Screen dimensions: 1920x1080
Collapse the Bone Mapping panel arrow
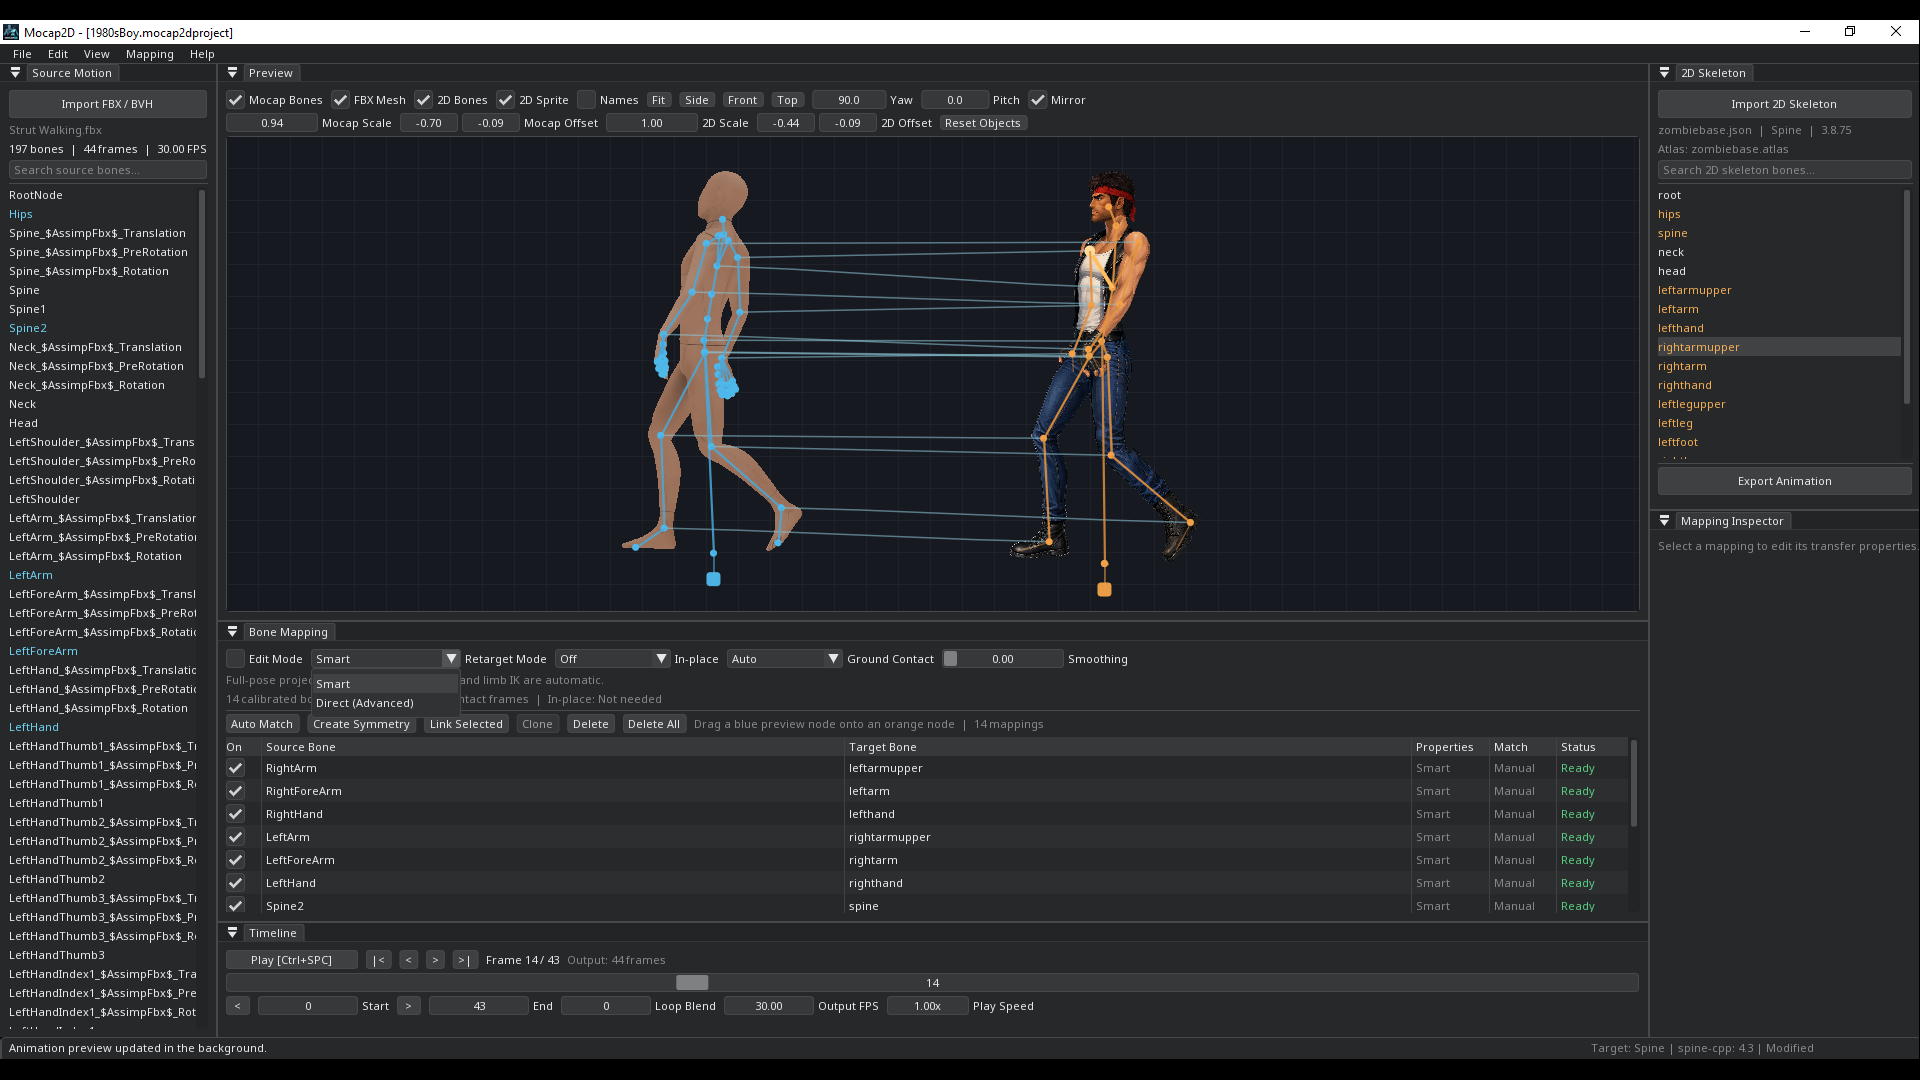pos(232,632)
